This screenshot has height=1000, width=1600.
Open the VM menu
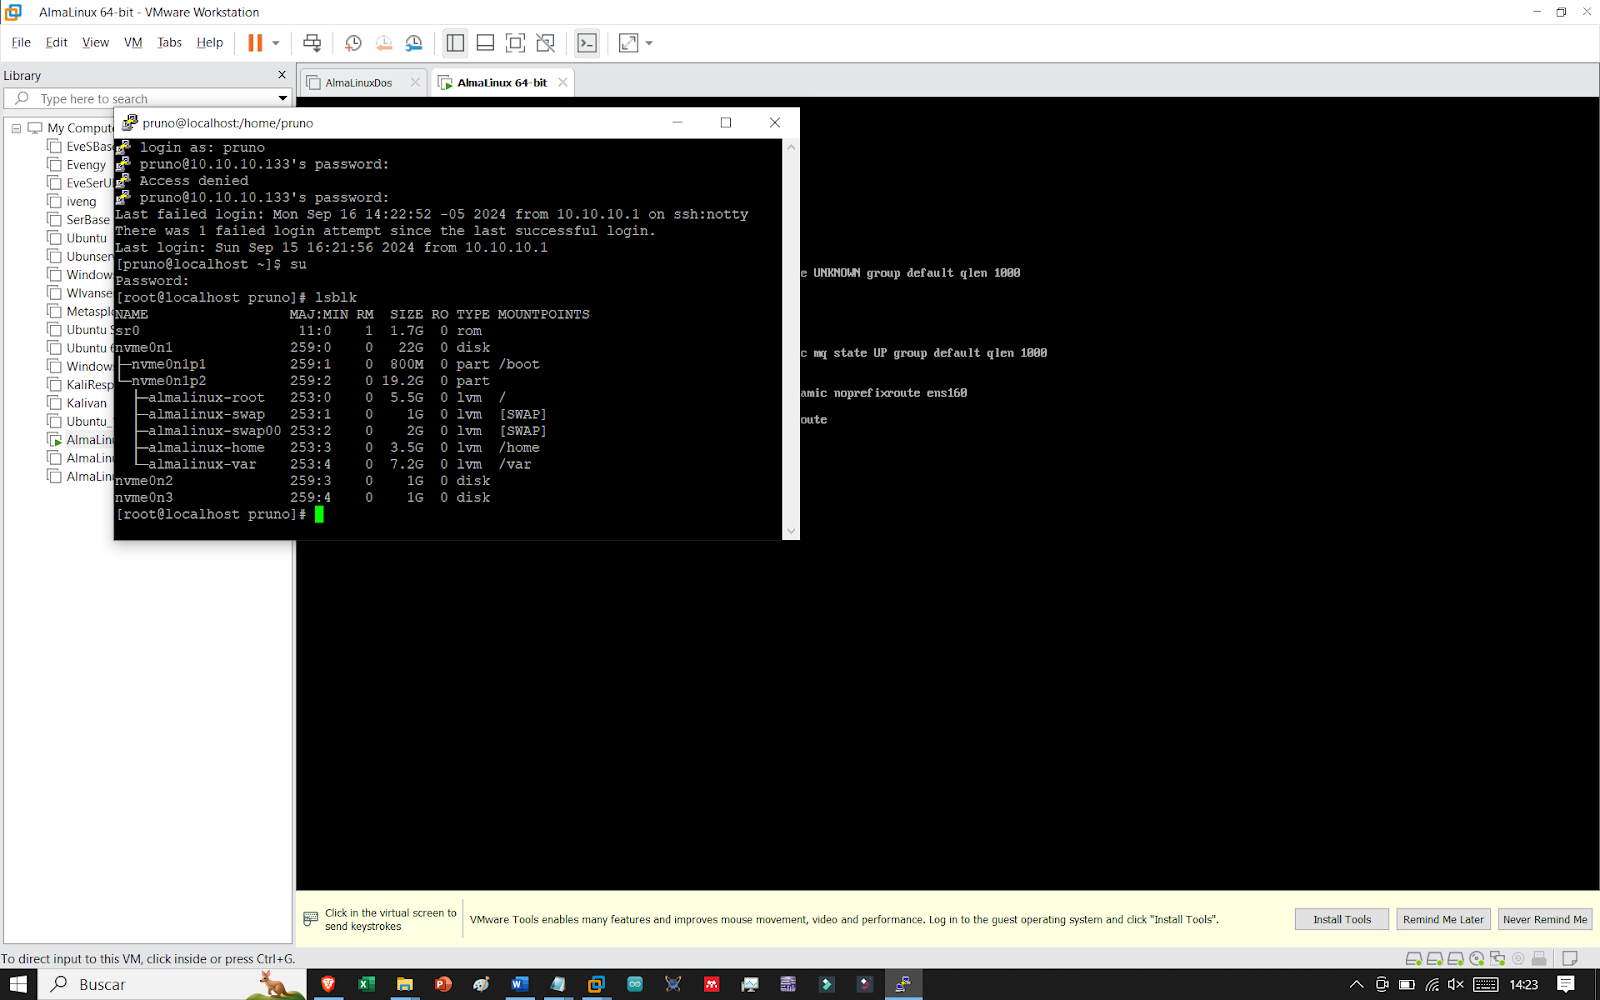click(133, 42)
